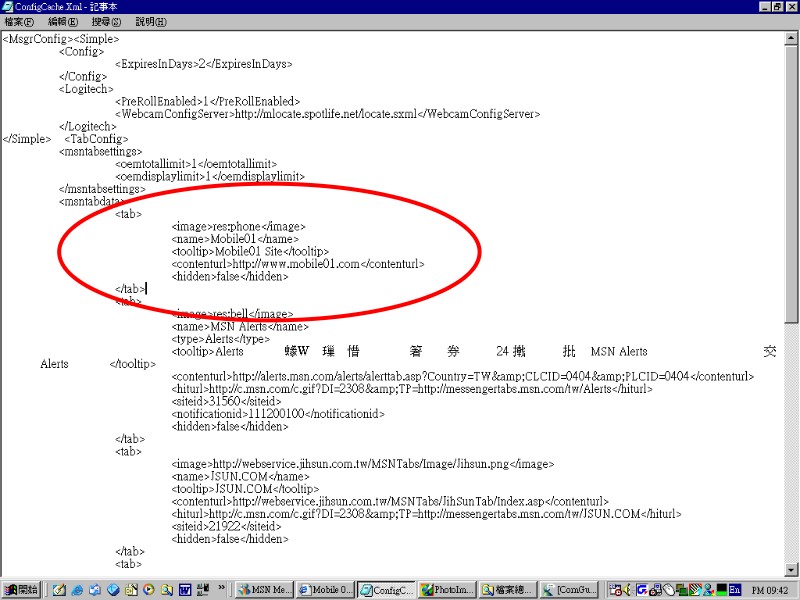Expand quick launch overflow chevron
The width and height of the screenshot is (800, 600).
coord(221,588)
